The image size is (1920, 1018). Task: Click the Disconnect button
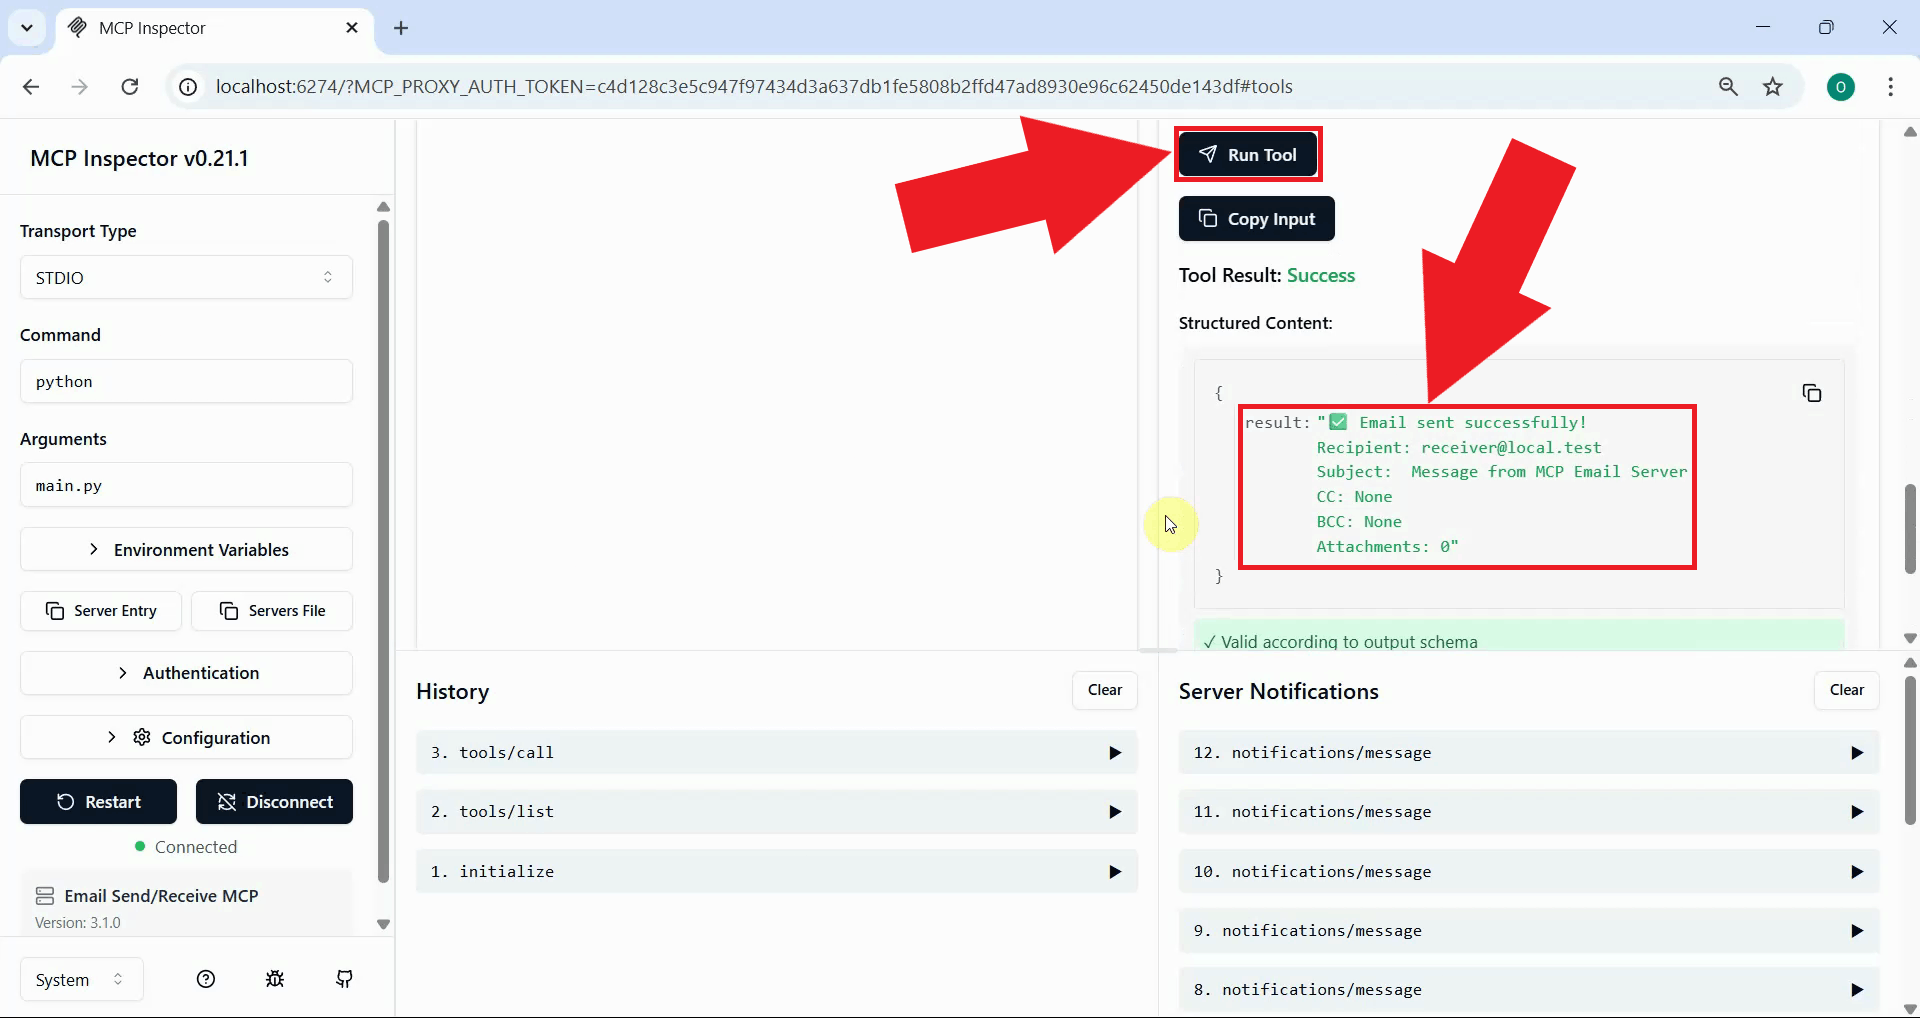[274, 801]
